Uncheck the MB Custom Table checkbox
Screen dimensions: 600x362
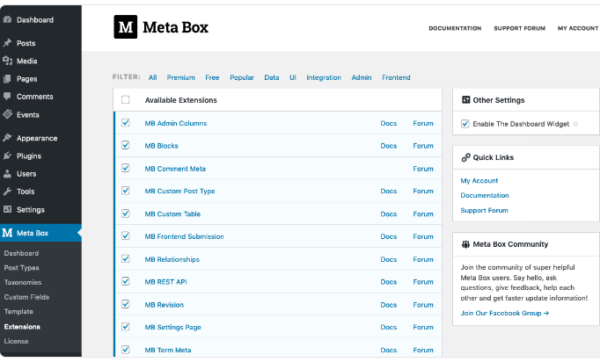point(126,214)
